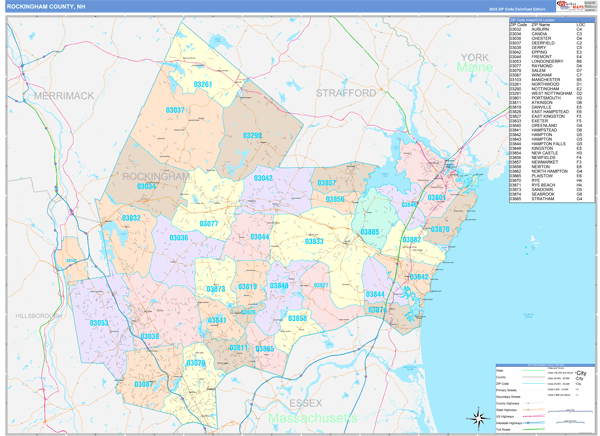Image resolution: width=600 pixels, height=436 pixels.
Task: Select ZIP code label 03087
Action: [143, 384]
